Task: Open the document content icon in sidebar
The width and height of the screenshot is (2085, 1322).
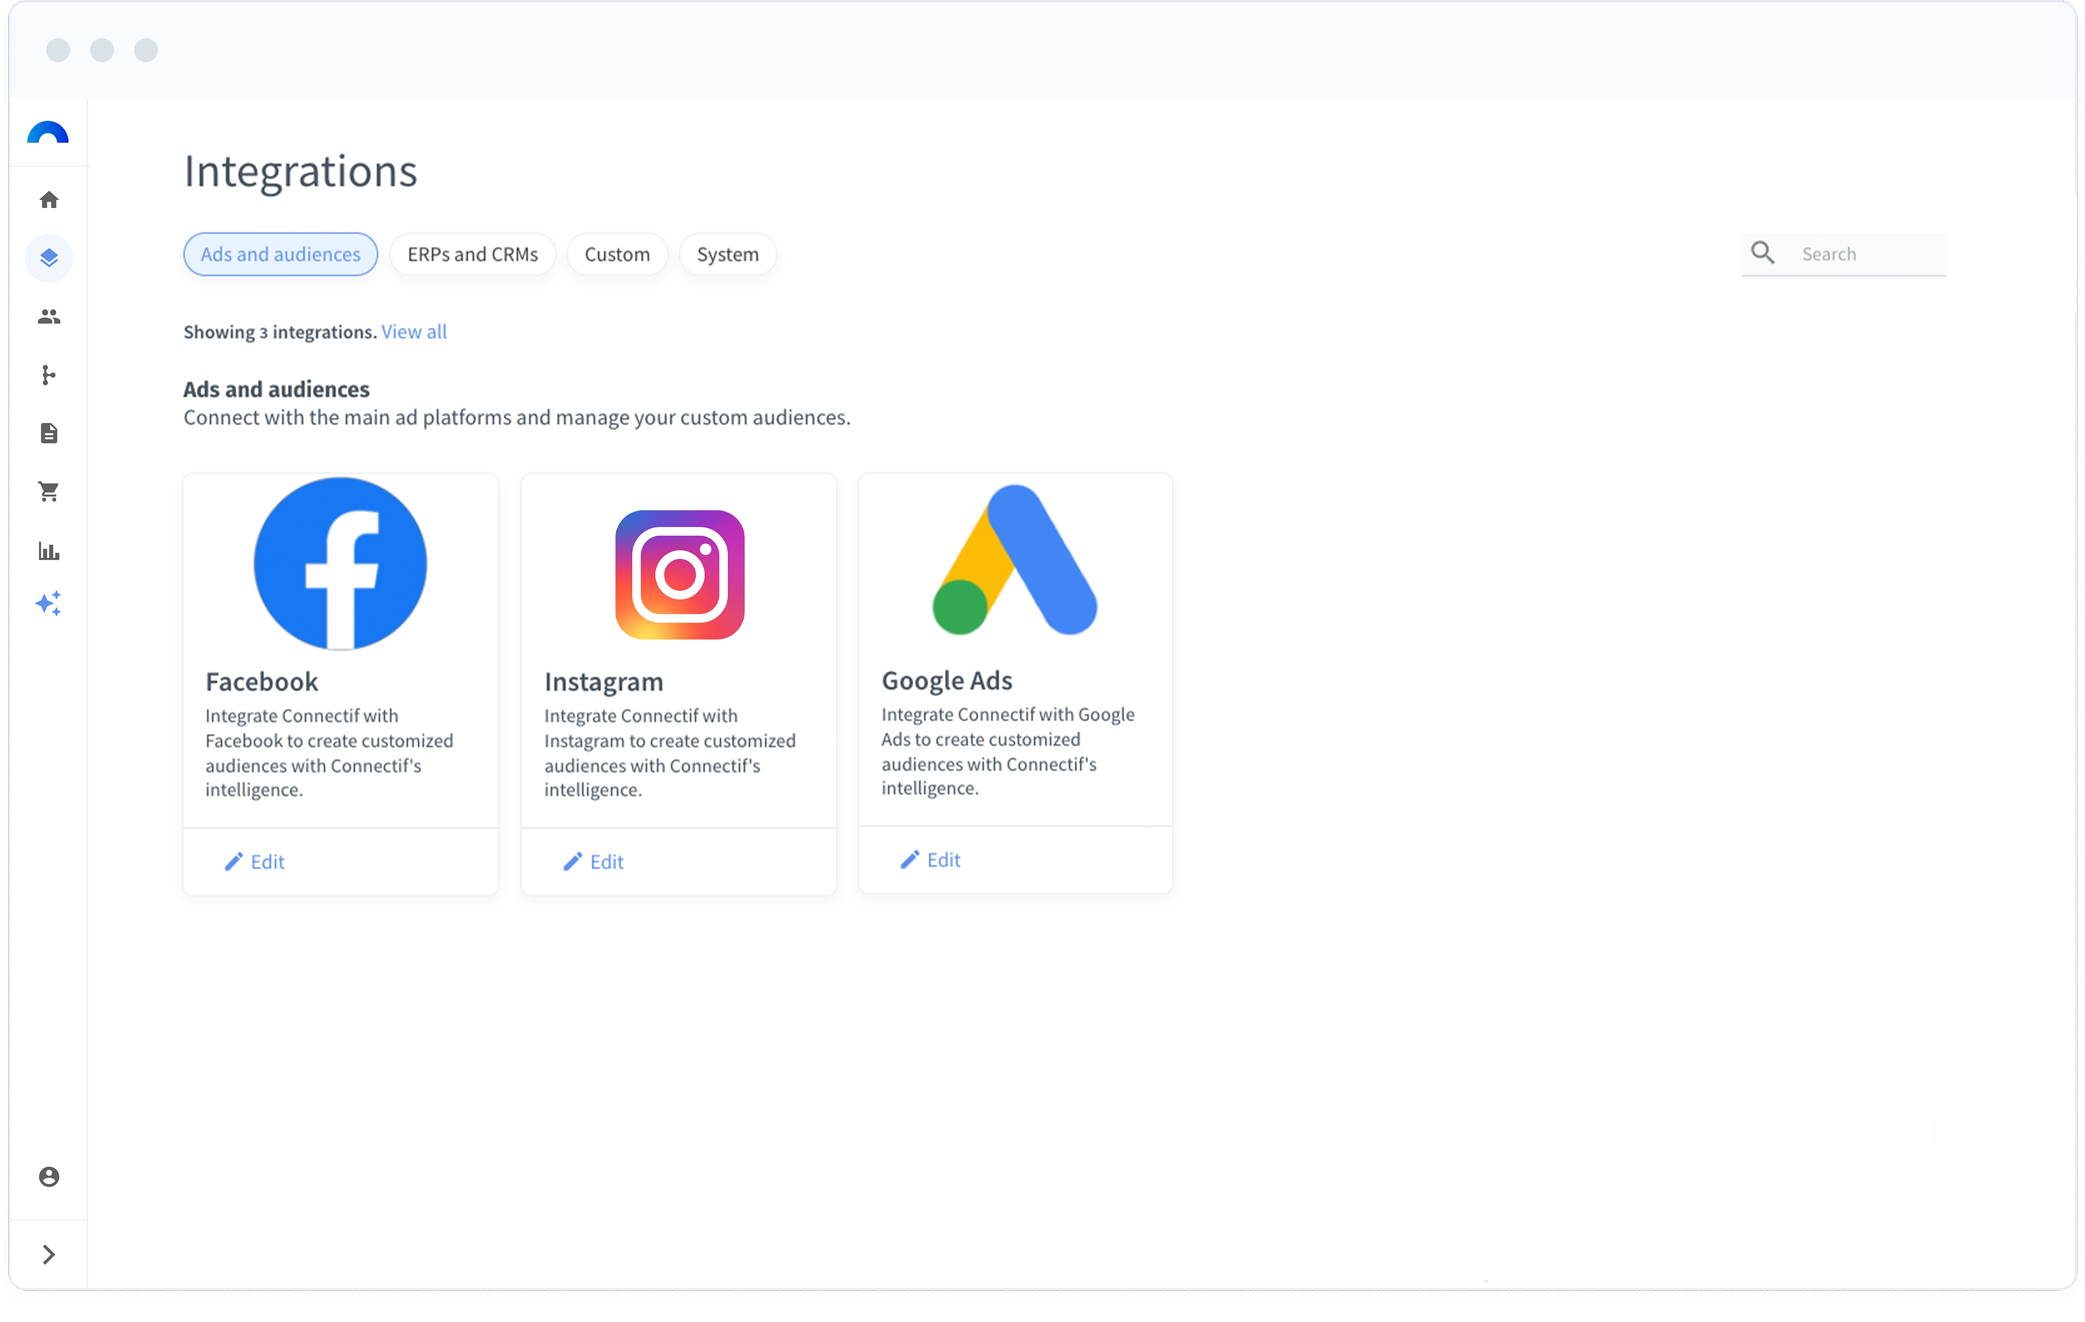Action: [x=49, y=433]
